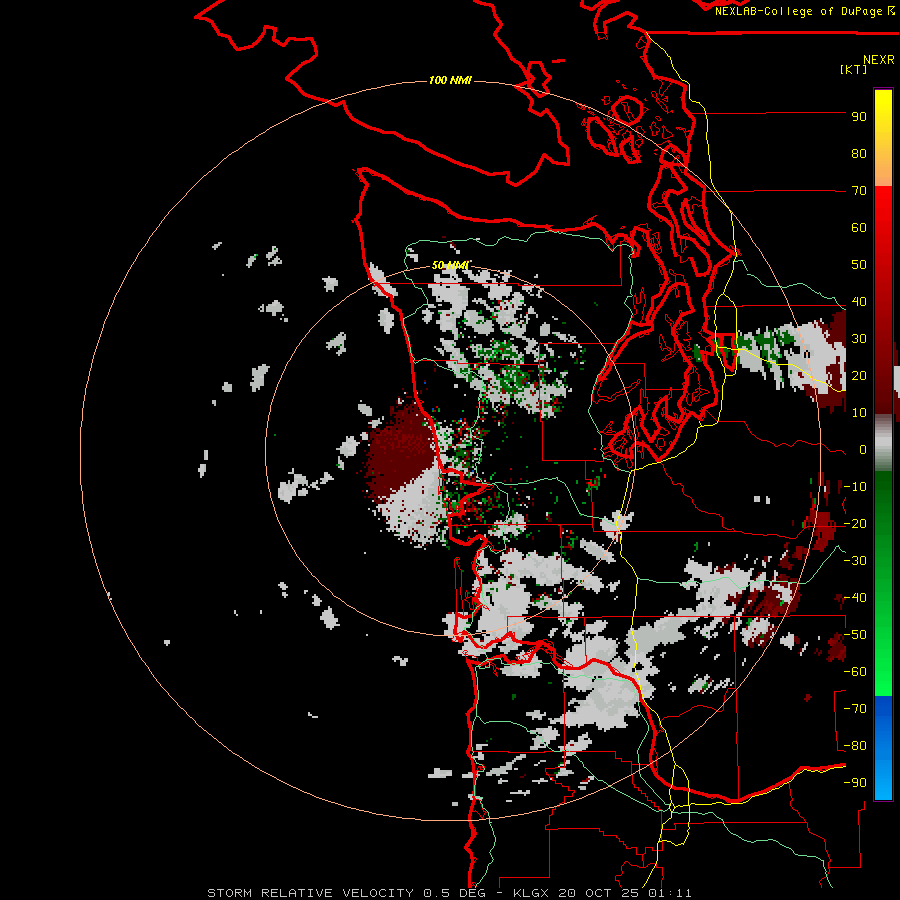Click the 0 value on the velocity scale
This screenshot has height=900, width=900.
point(863,449)
